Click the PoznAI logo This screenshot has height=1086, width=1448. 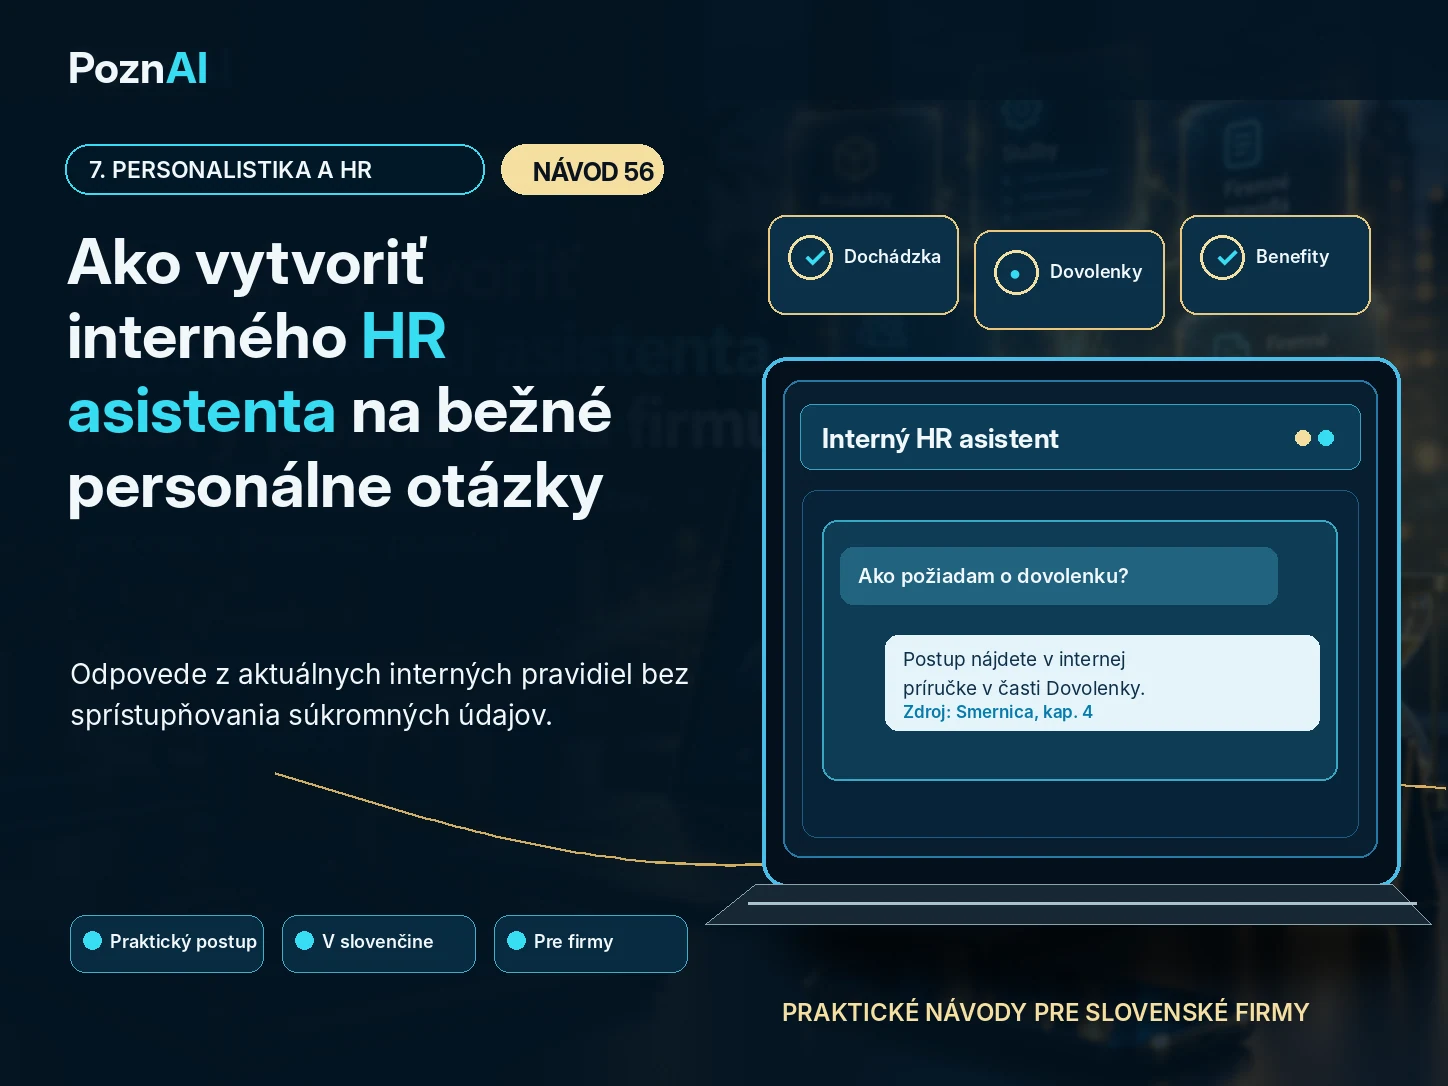(138, 69)
